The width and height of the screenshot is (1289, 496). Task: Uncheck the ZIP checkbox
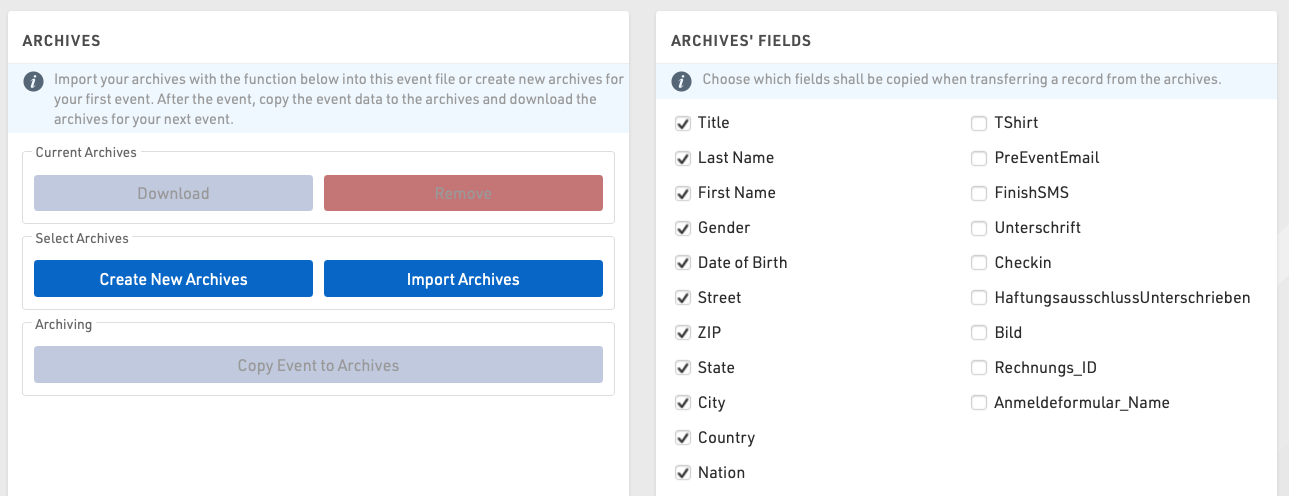coord(683,333)
